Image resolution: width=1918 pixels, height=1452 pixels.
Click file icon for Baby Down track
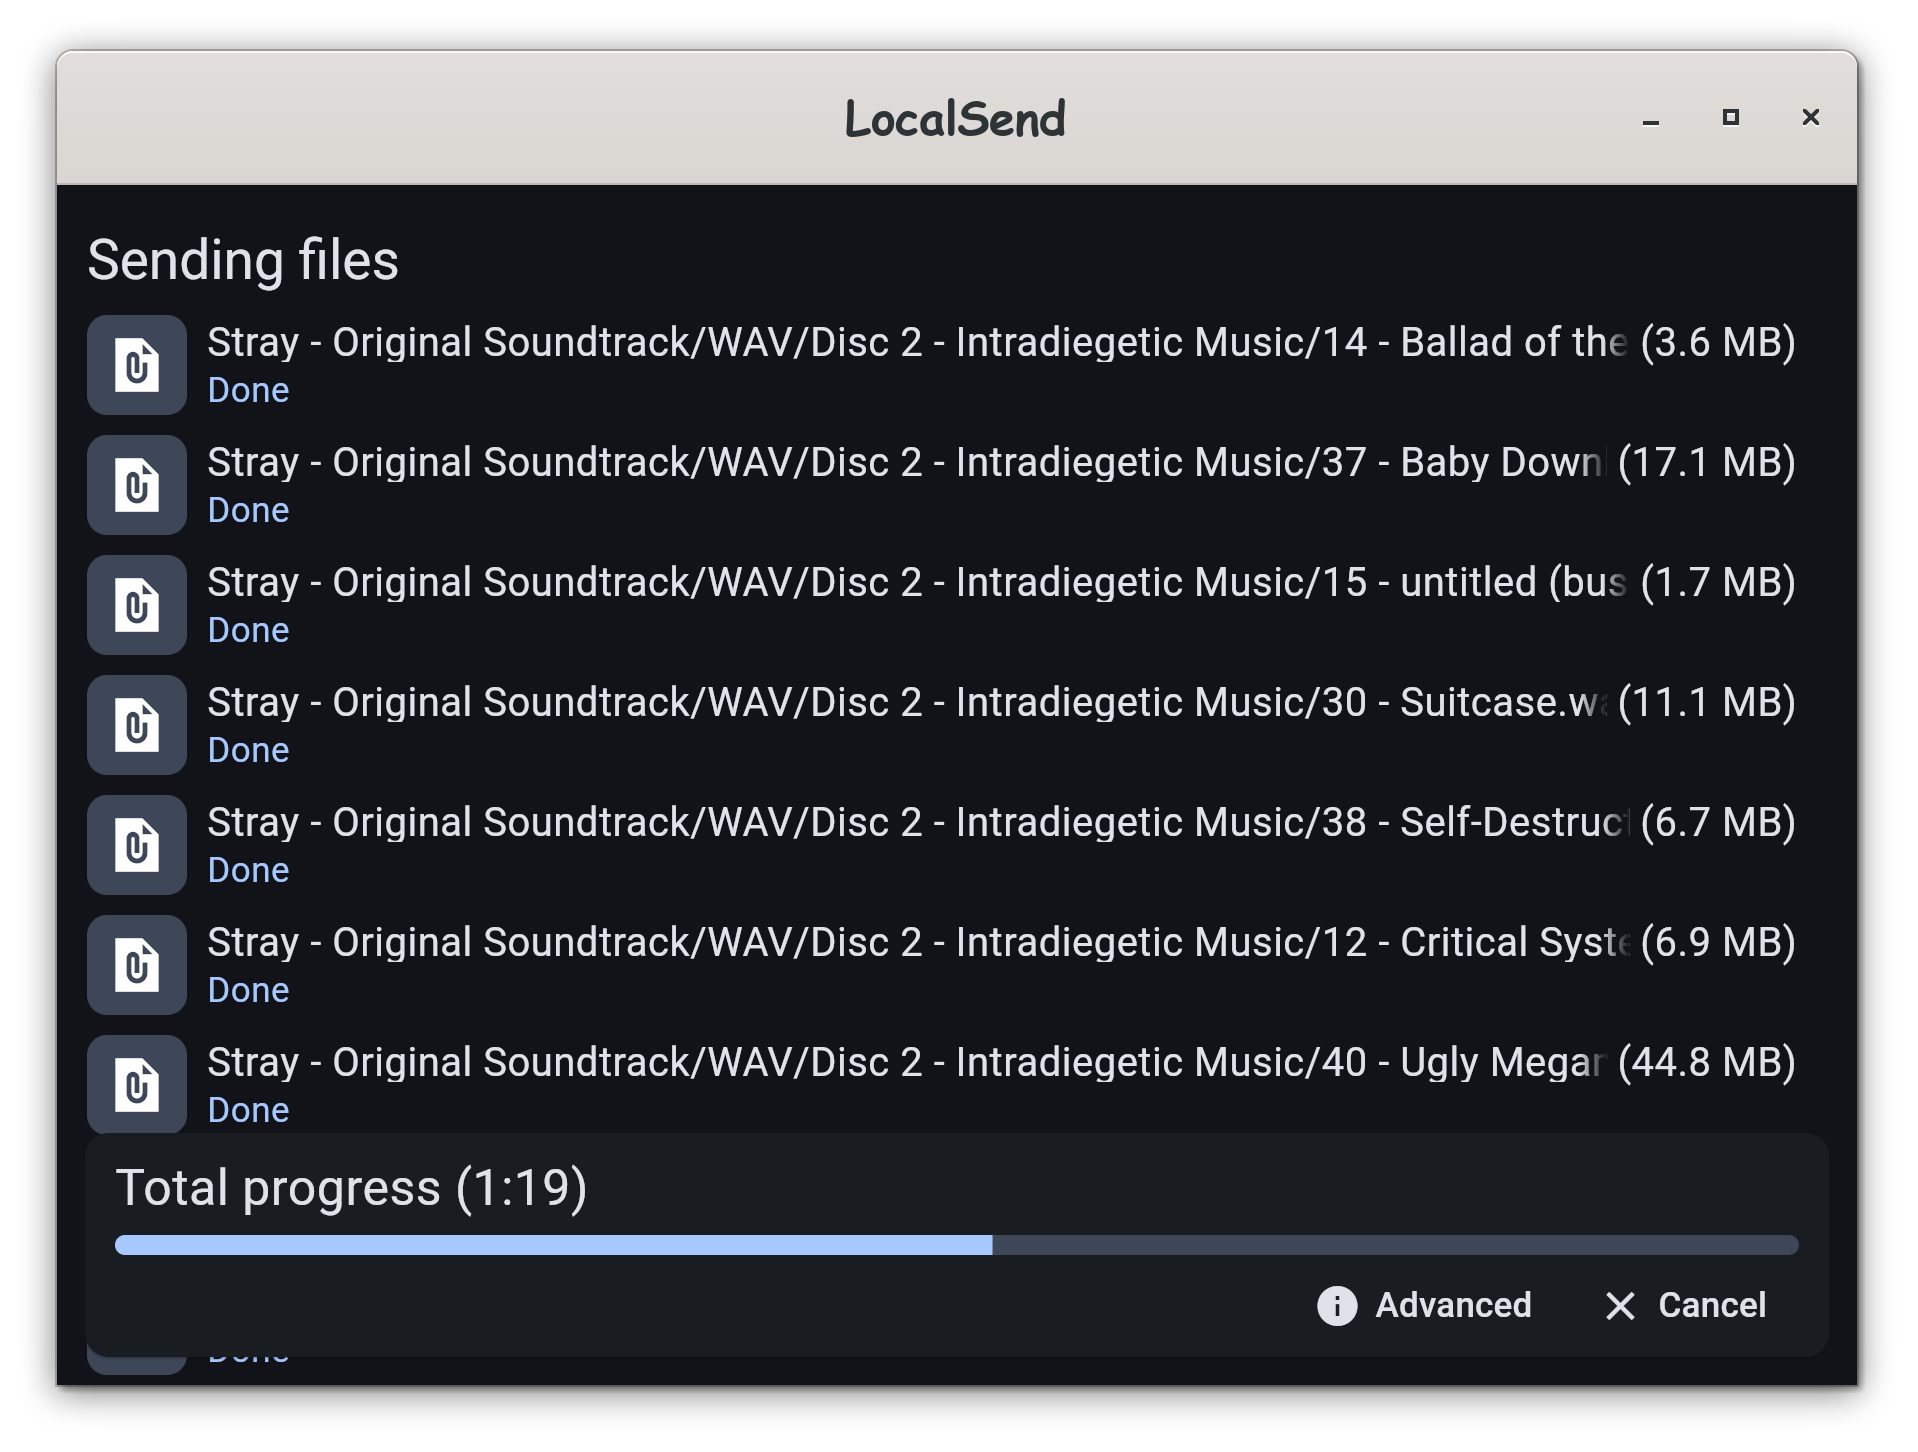(137, 485)
